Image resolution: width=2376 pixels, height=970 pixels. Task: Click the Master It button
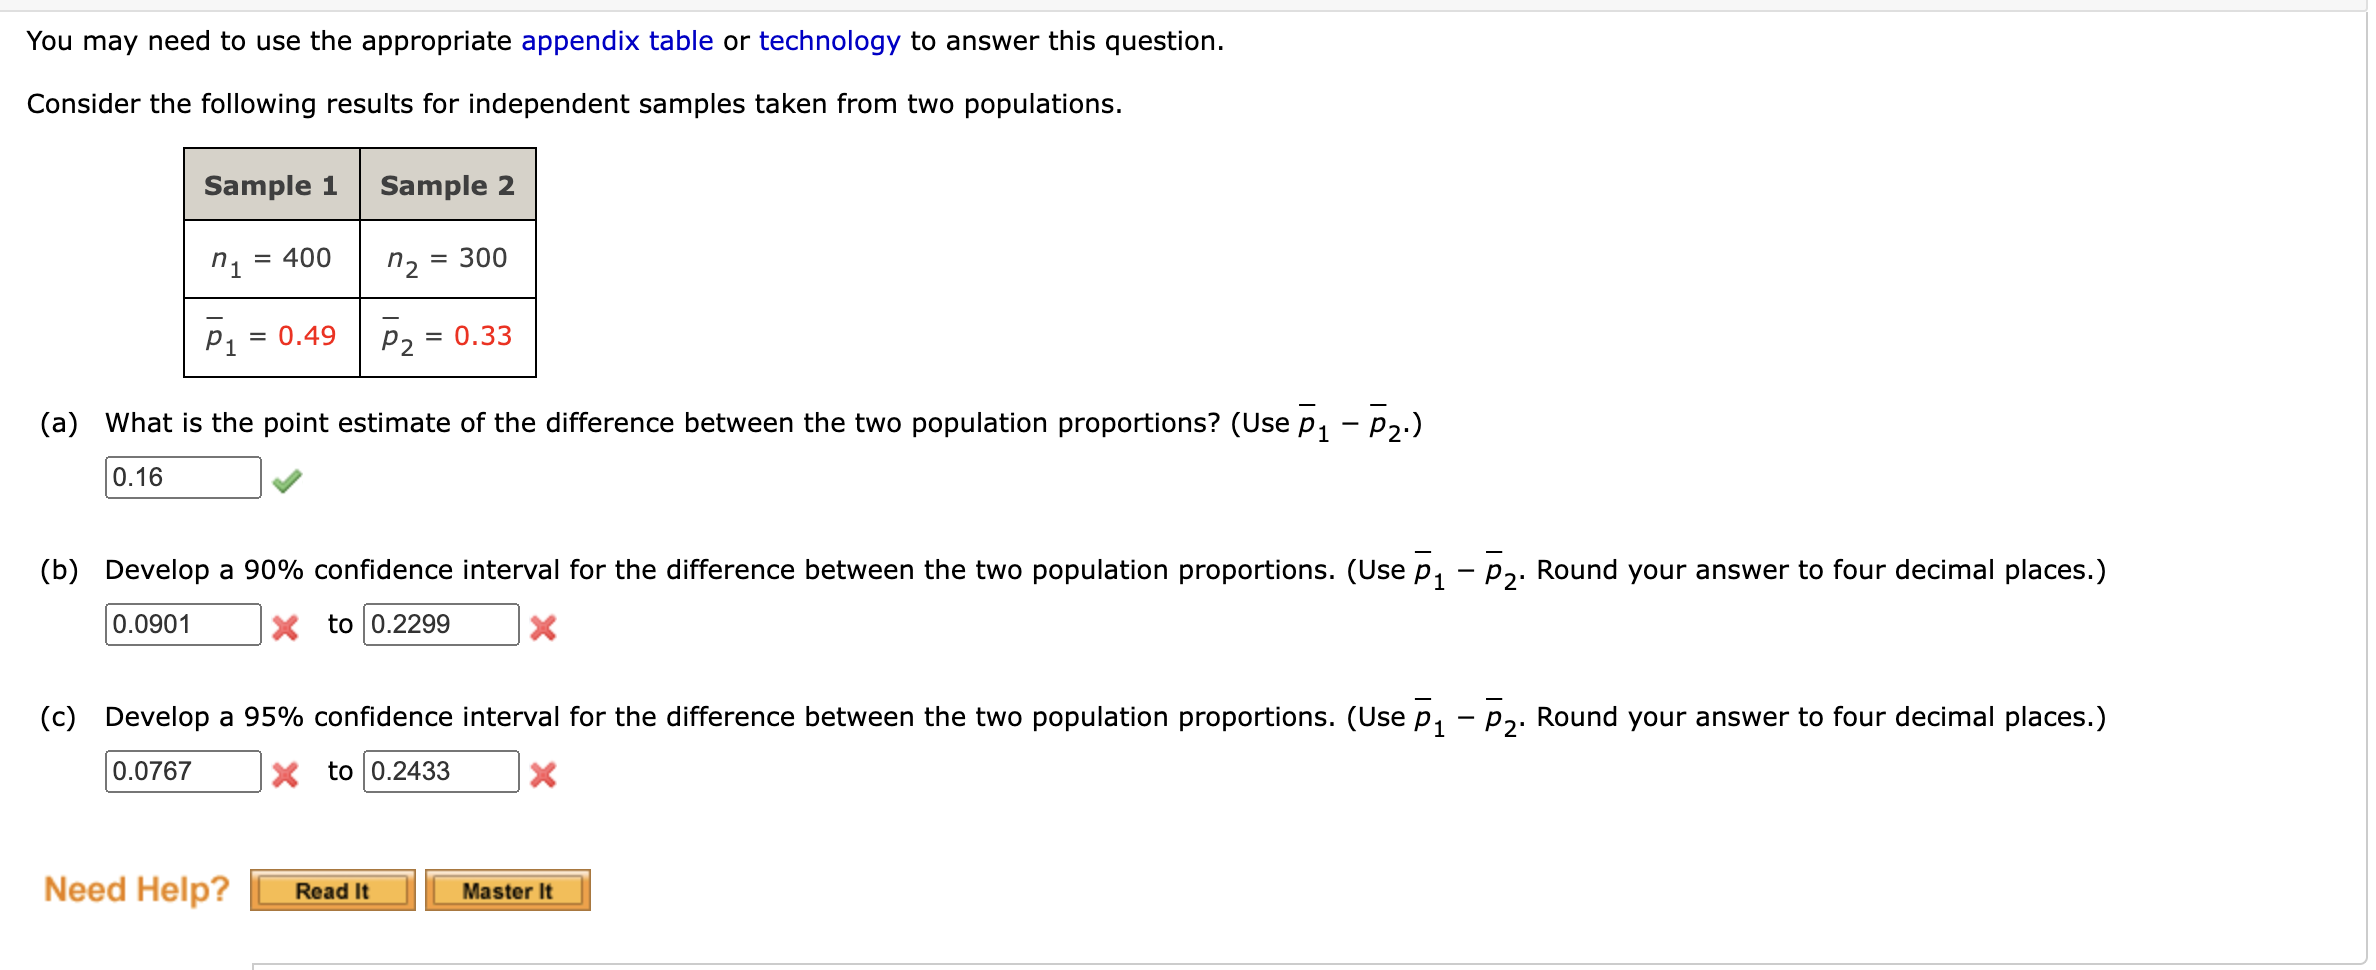[x=507, y=889]
